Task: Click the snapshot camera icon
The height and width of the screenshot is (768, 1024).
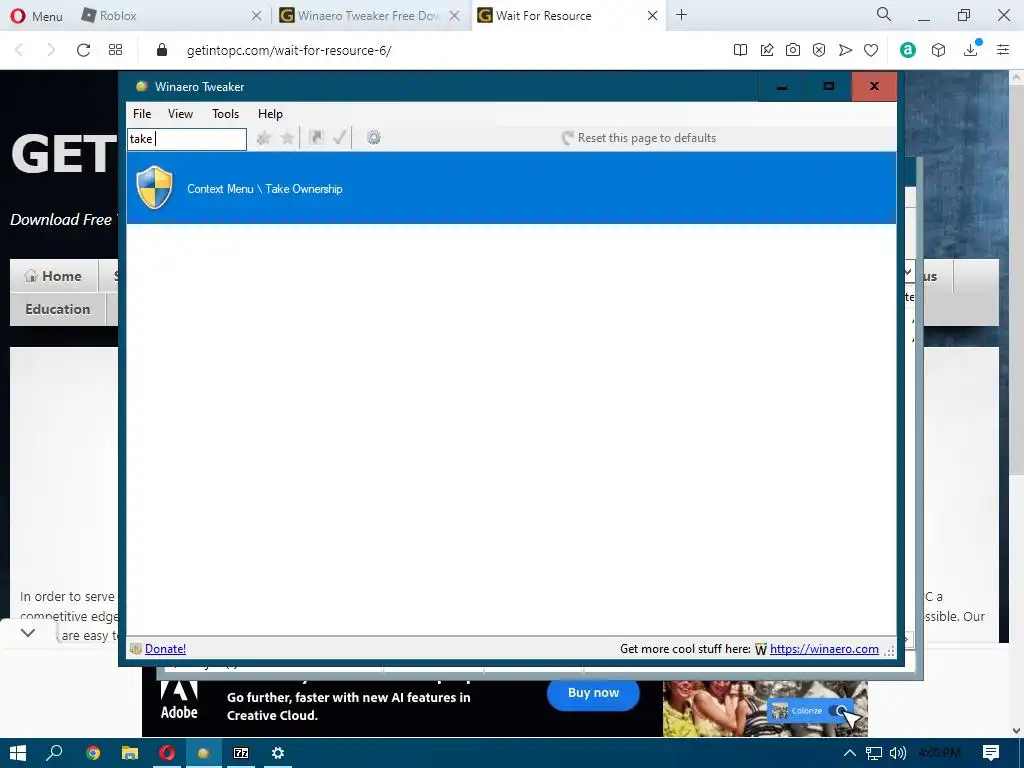Action: coord(793,50)
